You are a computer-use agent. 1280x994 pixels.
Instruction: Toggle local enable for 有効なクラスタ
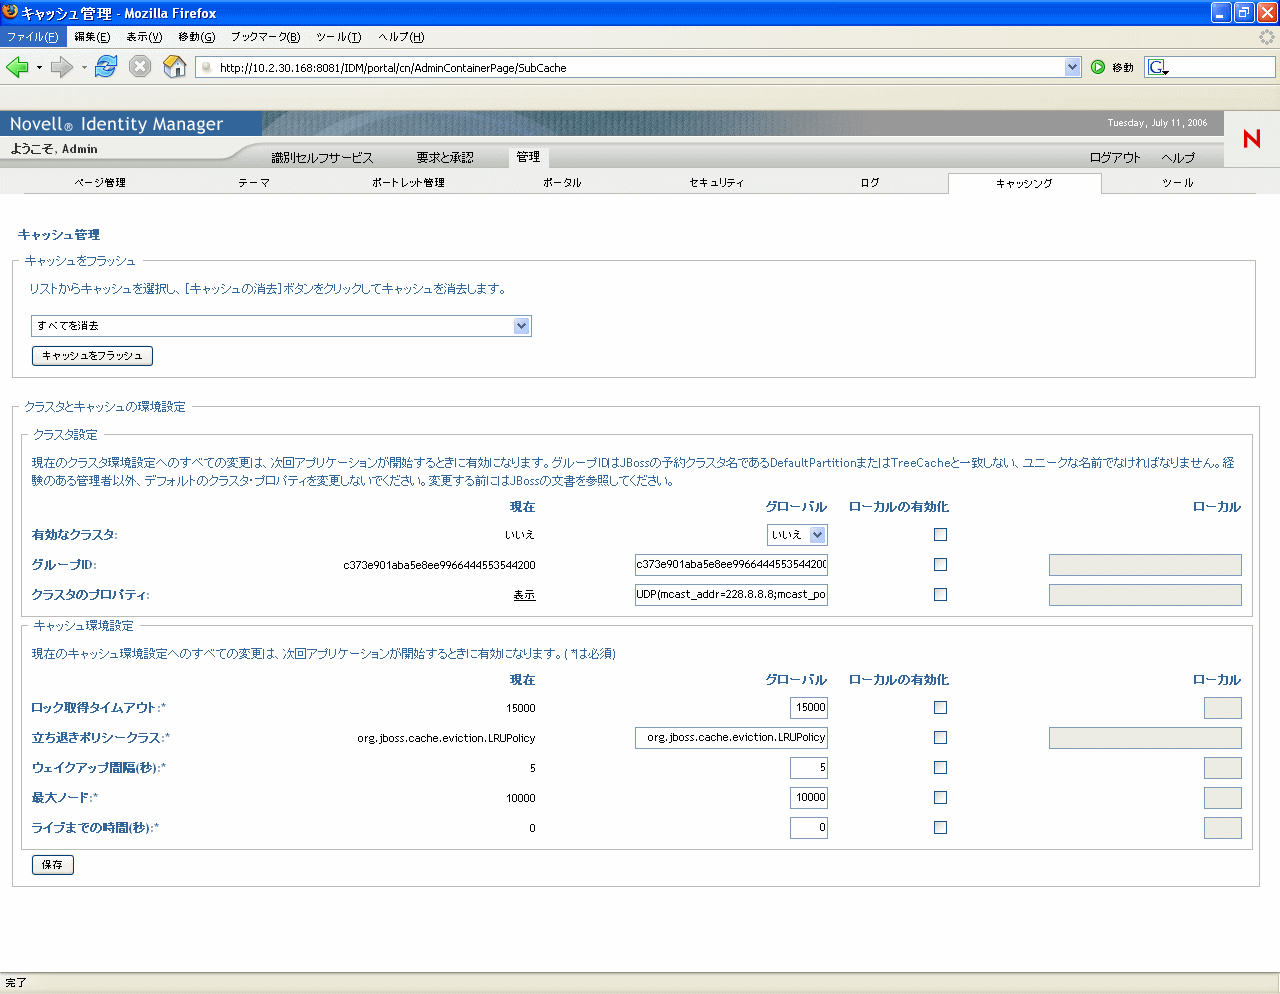click(940, 535)
